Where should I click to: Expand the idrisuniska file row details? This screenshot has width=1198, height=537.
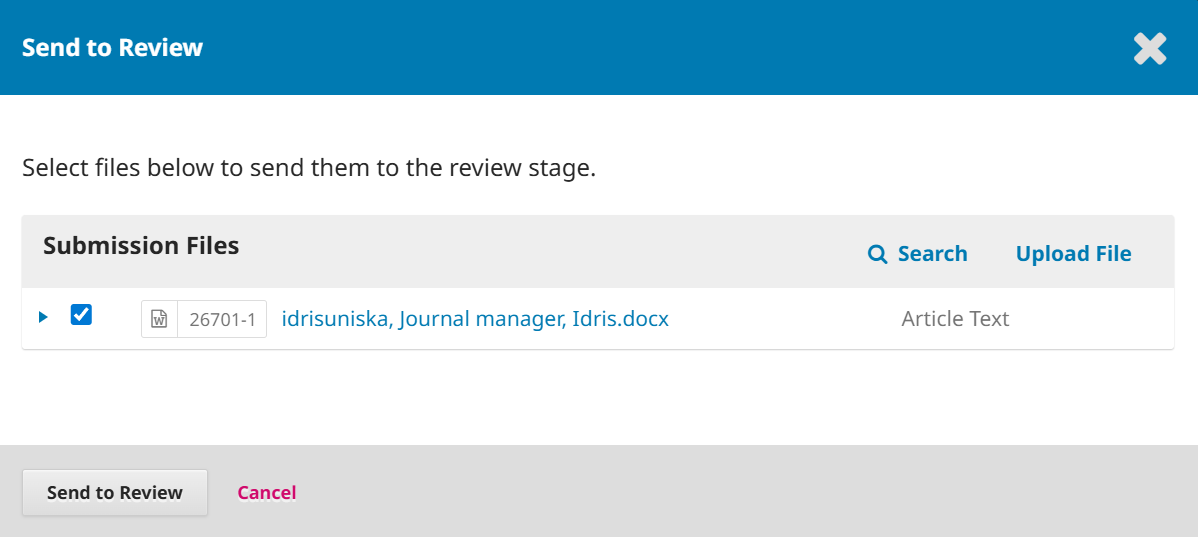tap(43, 317)
